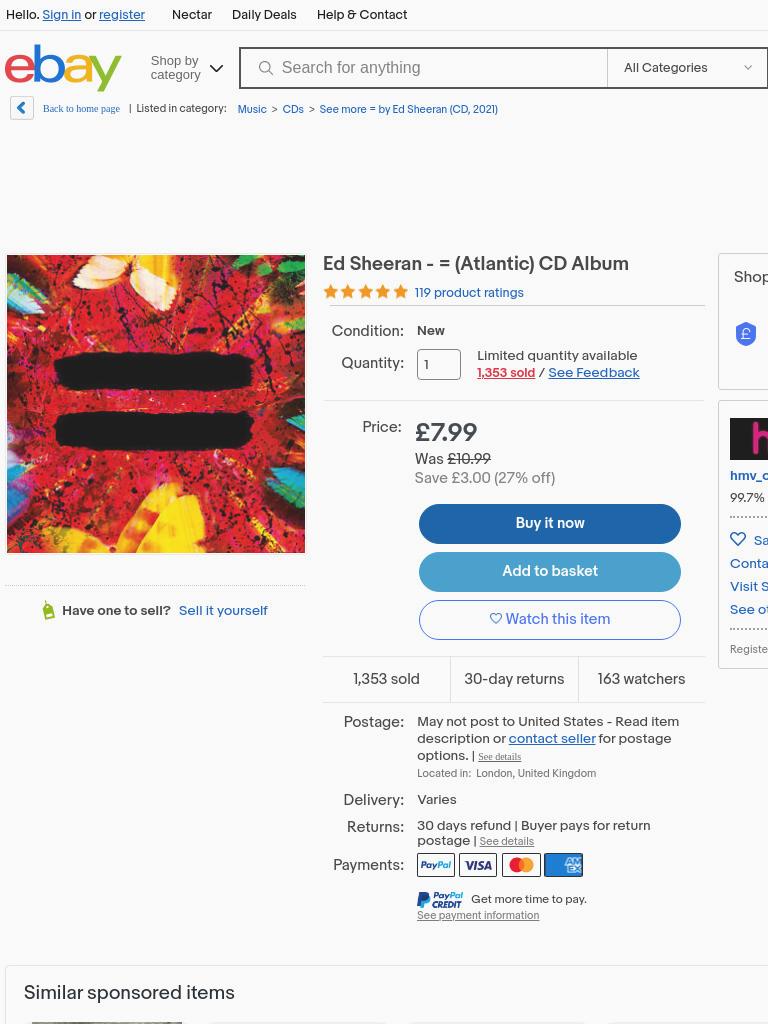Click the Ed Sheeran album cover image
The image size is (768, 1024).
(155, 404)
